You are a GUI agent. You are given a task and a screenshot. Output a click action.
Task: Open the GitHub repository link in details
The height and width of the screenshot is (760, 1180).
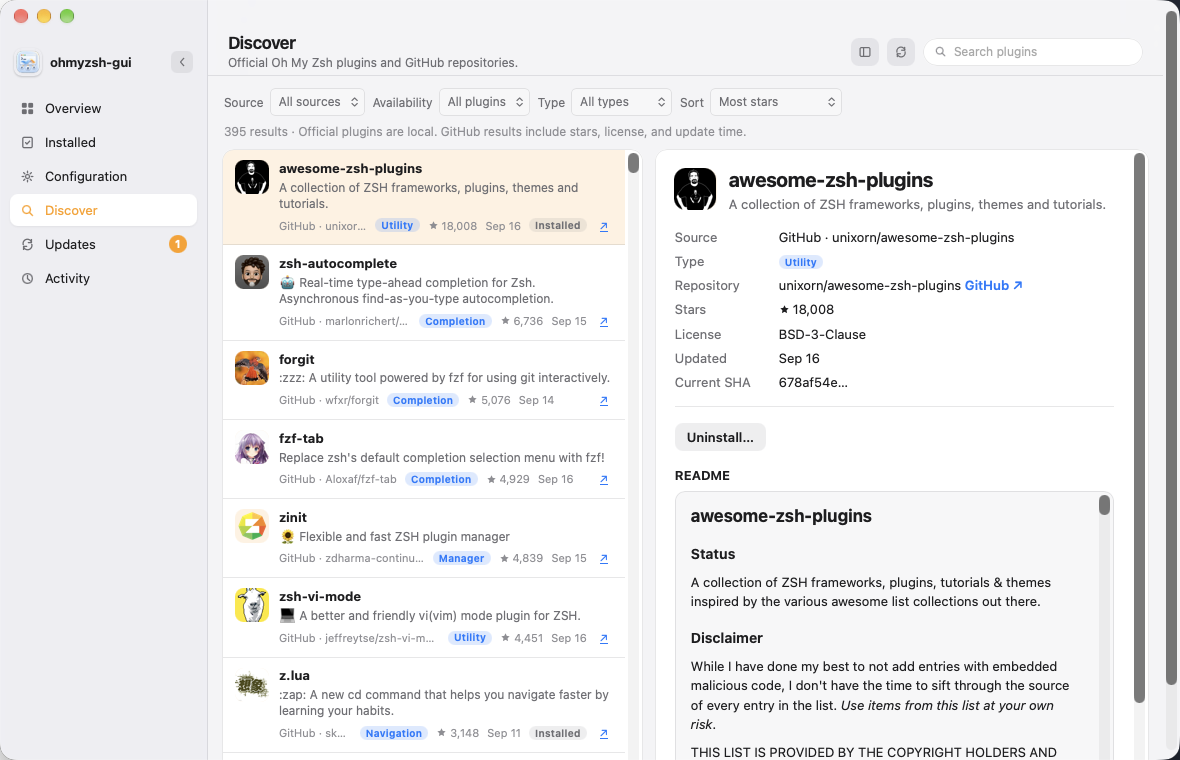pos(993,285)
